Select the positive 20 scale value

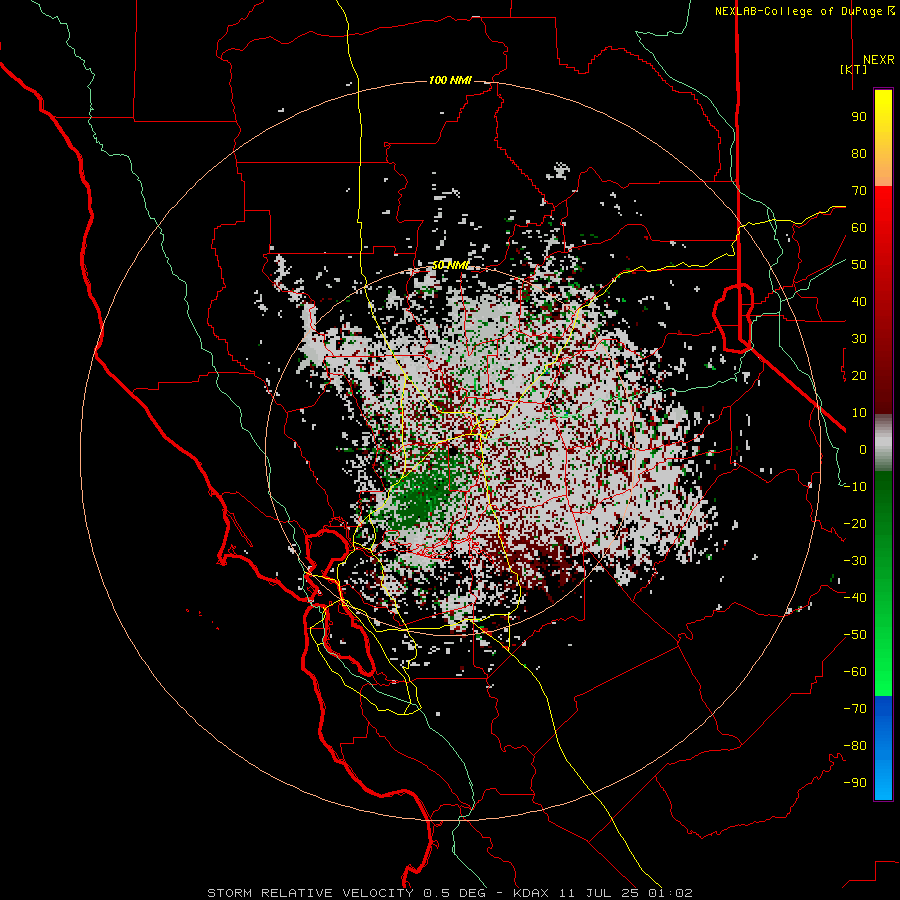(x=859, y=375)
